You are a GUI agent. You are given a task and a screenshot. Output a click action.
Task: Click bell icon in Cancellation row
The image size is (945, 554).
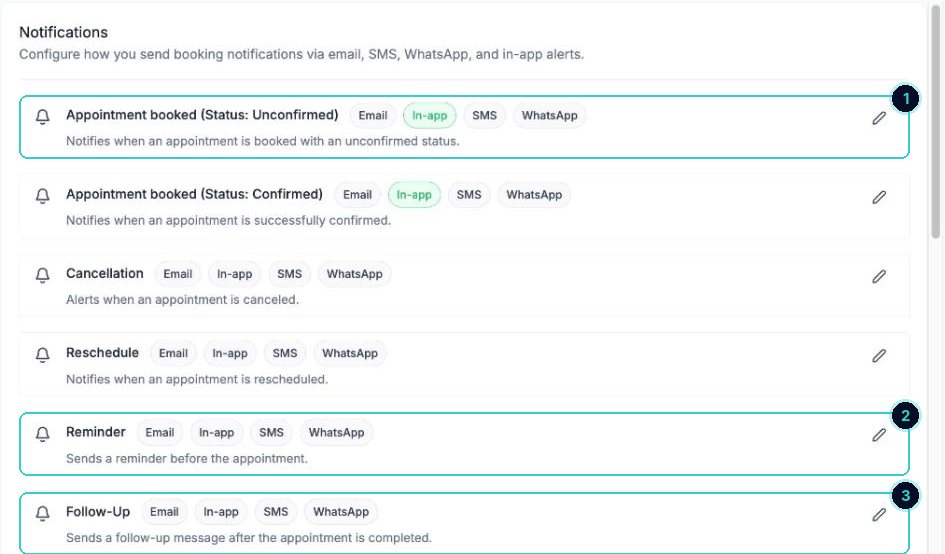click(42, 275)
